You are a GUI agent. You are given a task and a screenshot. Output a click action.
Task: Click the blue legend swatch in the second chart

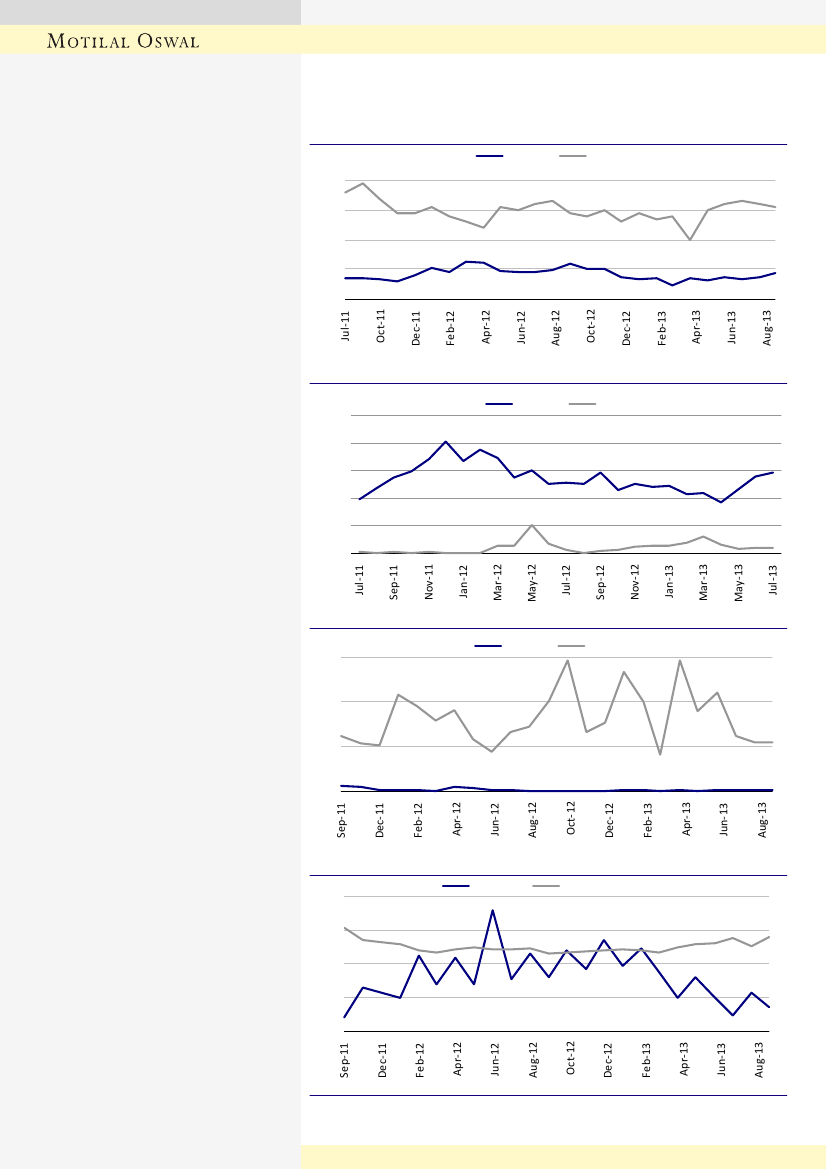499,404
